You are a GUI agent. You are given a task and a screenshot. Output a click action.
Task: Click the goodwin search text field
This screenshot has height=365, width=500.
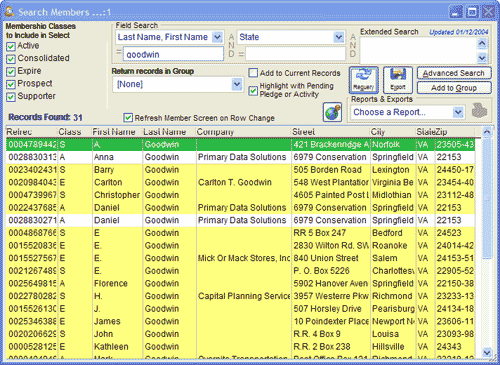point(173,54)
